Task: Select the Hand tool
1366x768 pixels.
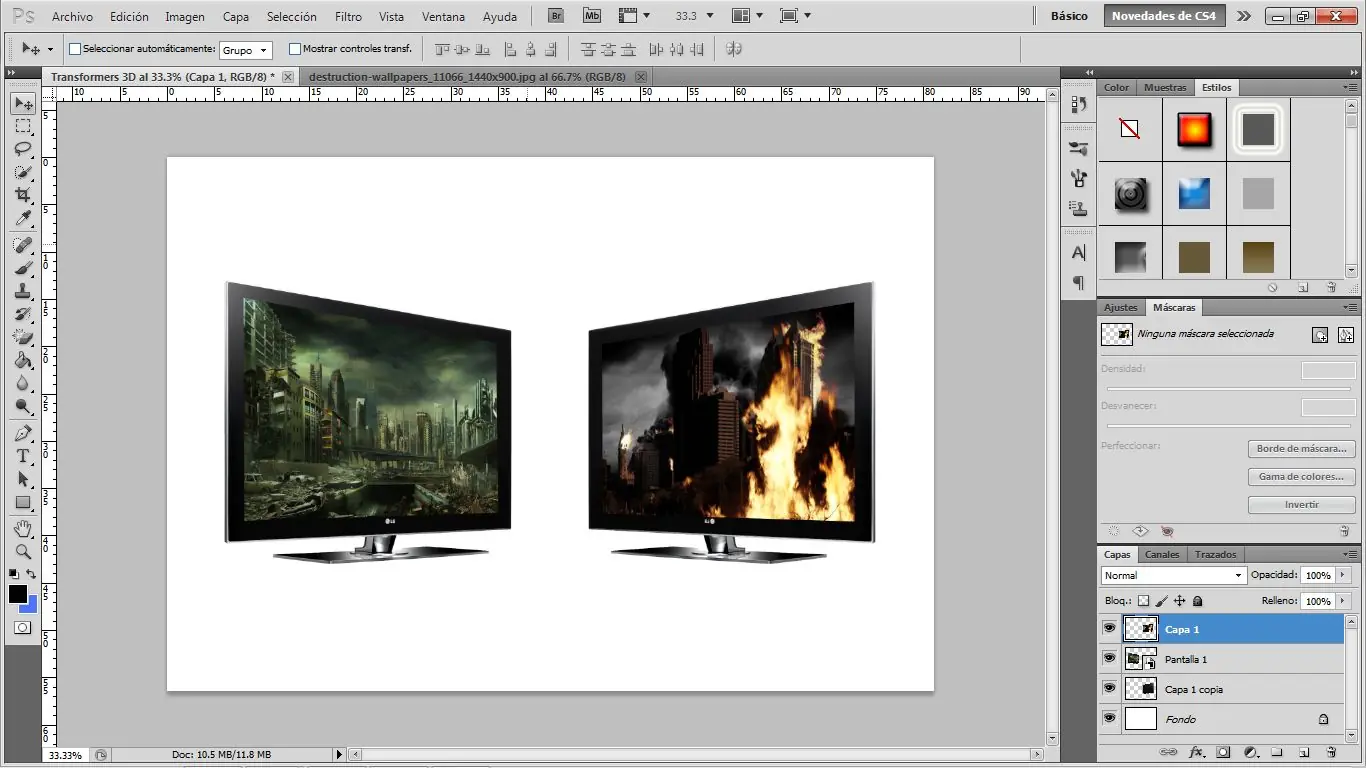Action: coord(23,528)
